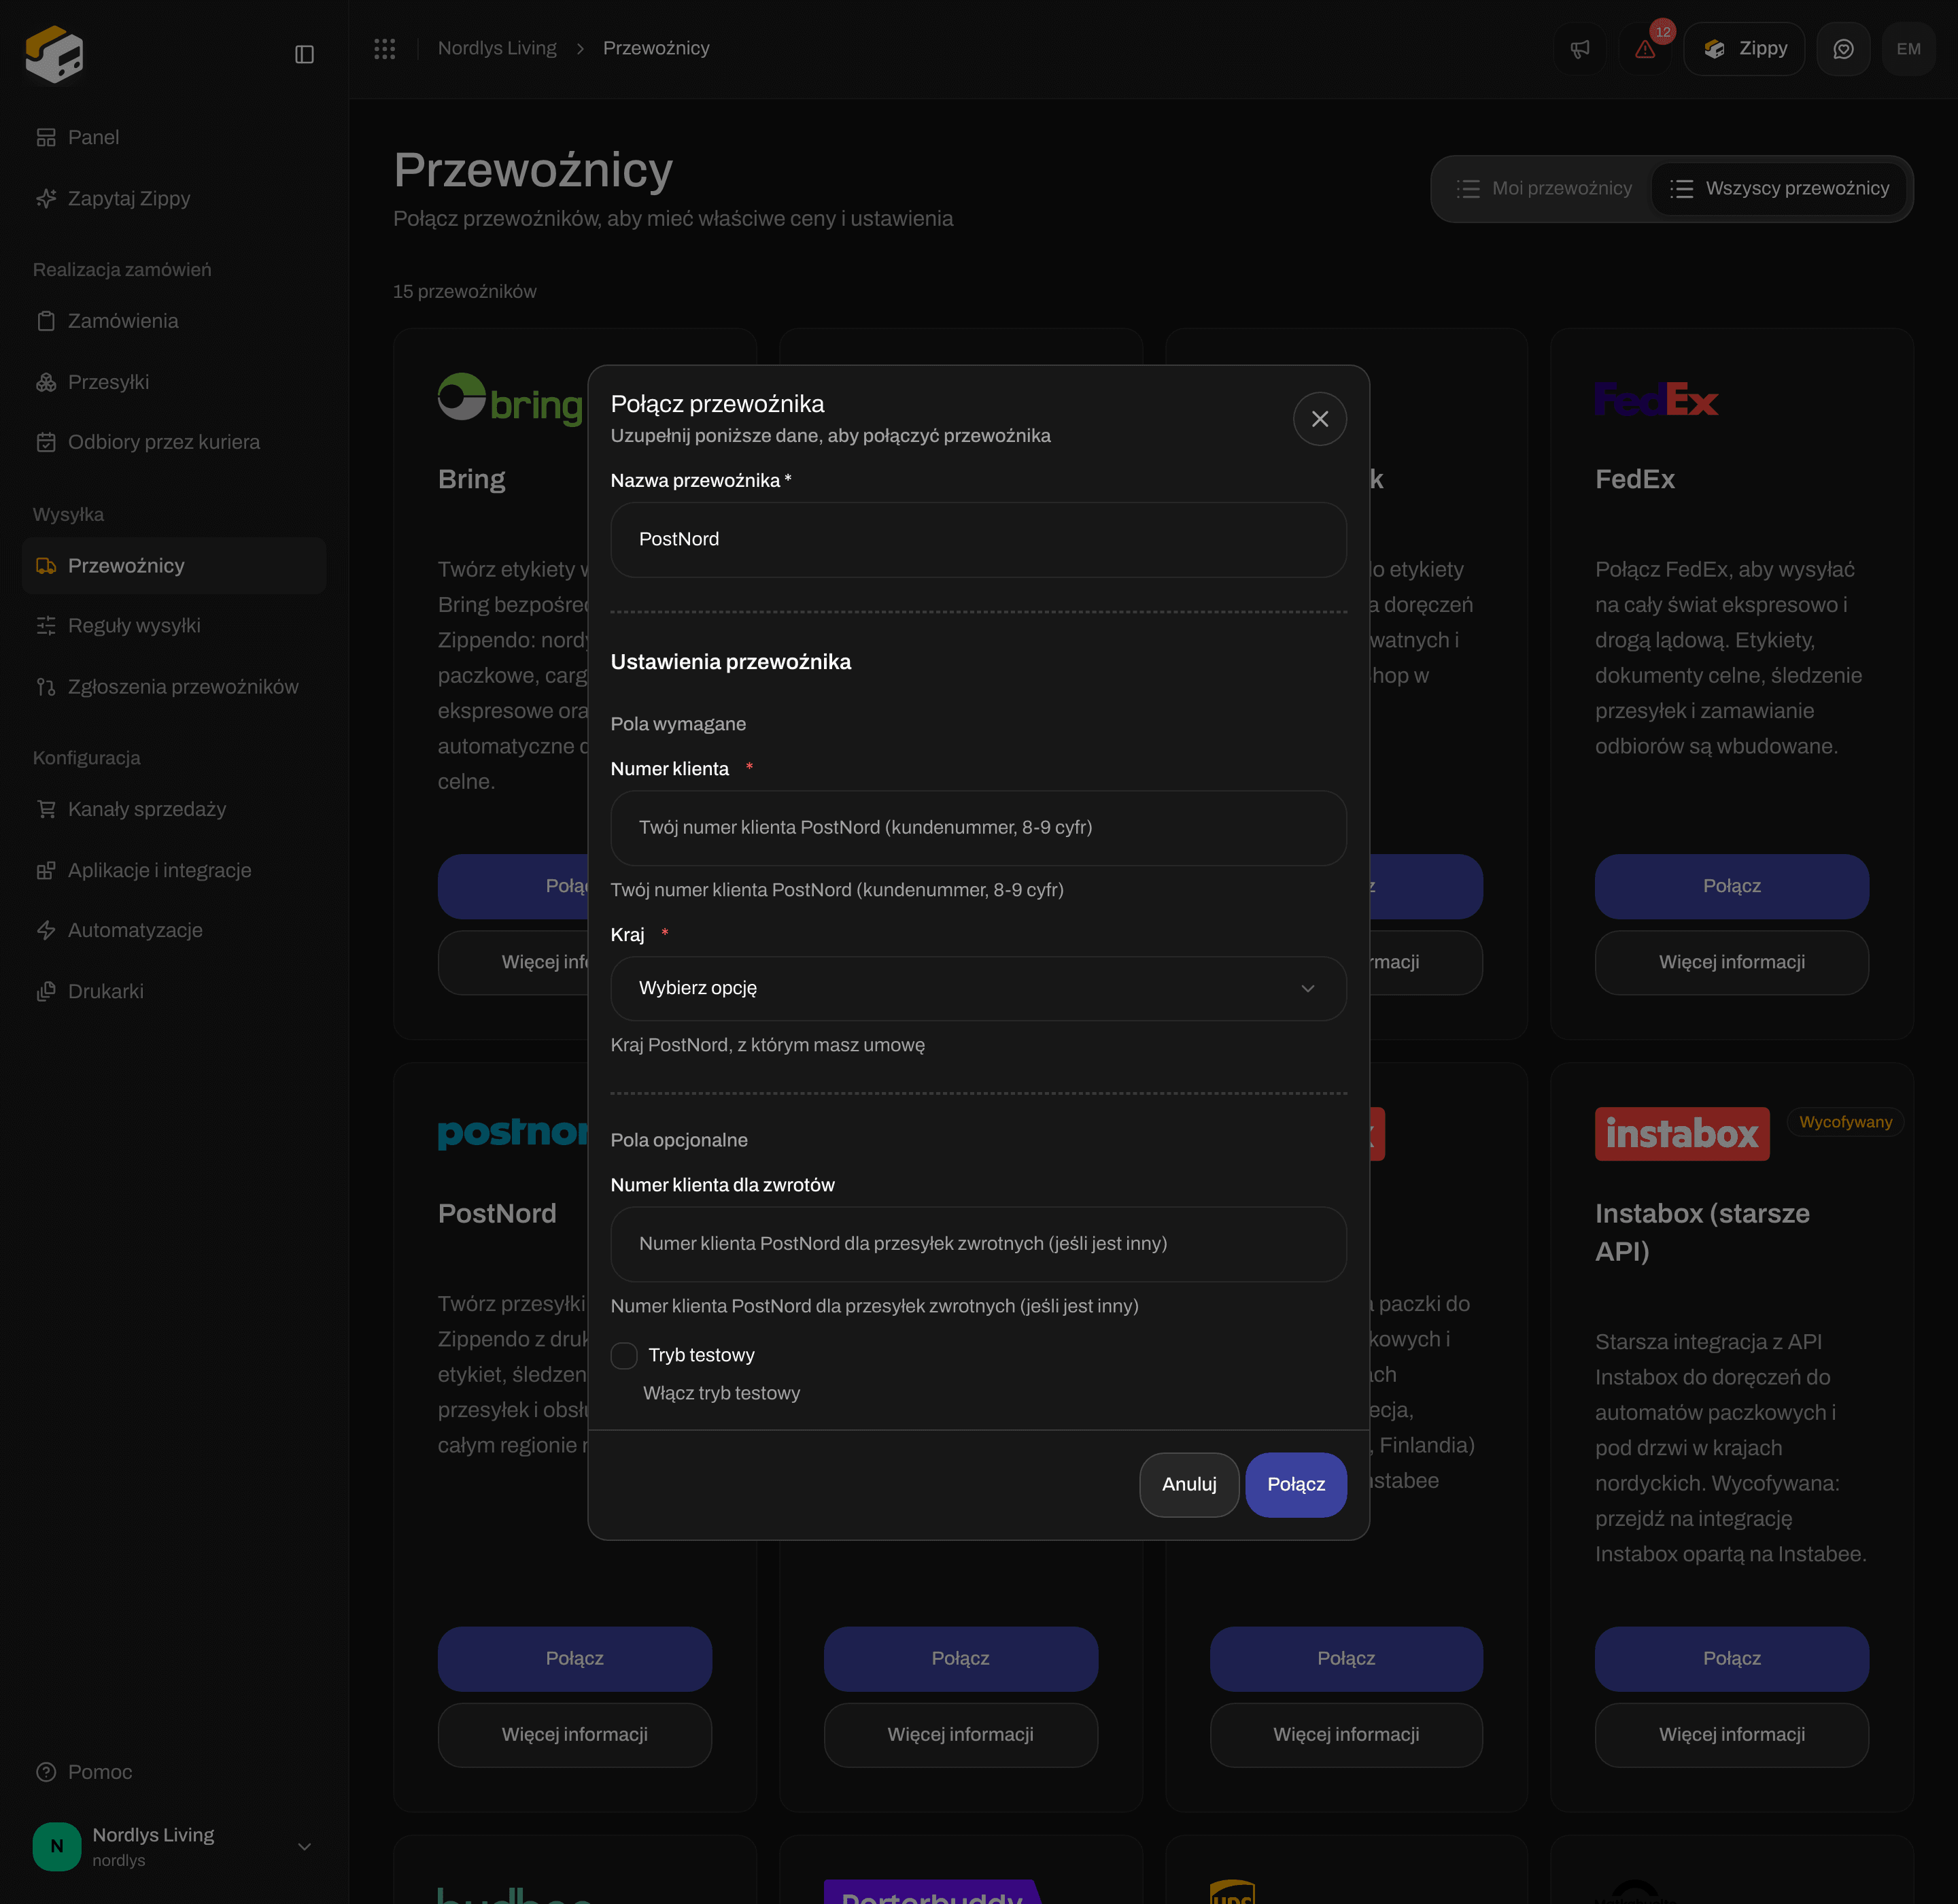Open Zapytaj Zippy in sidebar
This screenshot has height=1904, width=1958.
(x=174, y=198)
